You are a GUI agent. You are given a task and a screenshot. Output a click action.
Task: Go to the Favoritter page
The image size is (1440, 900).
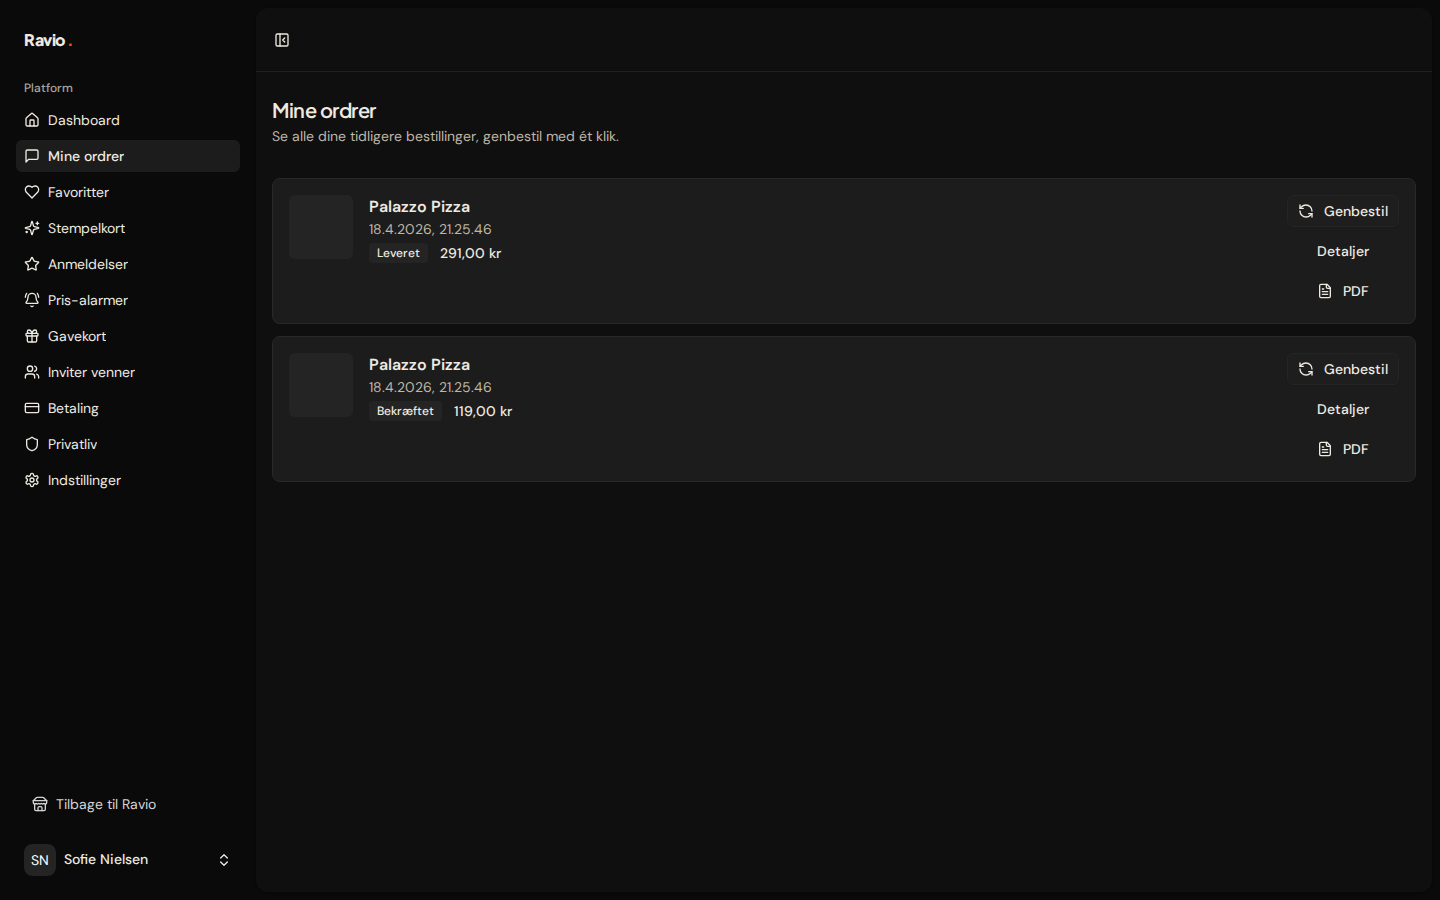[x=128, y=192]
